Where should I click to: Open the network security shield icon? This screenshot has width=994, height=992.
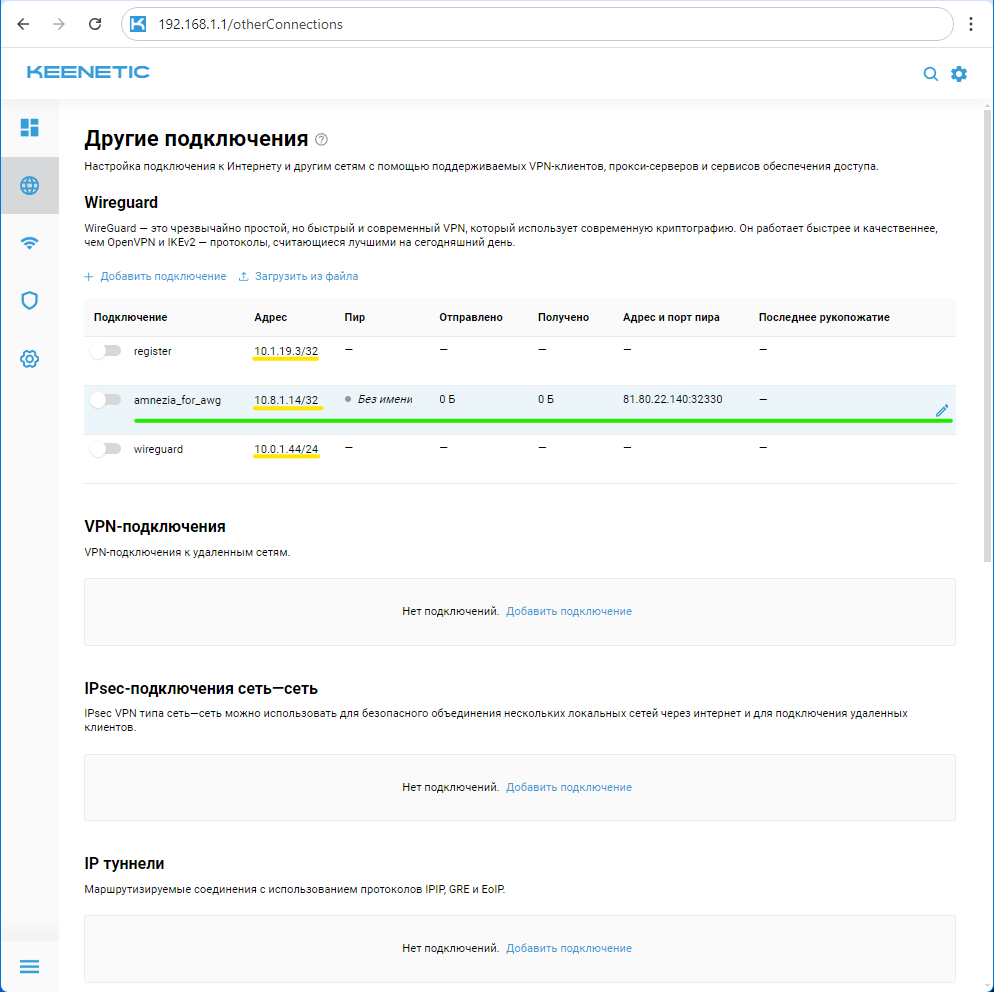[x=30, y=300]
